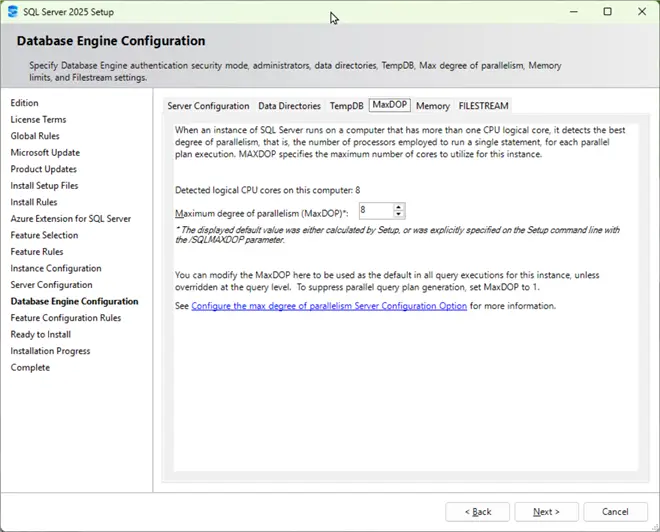Select the Ready to Install step
Viewport: 660px width, 532px height.
(x=40, y=335)
